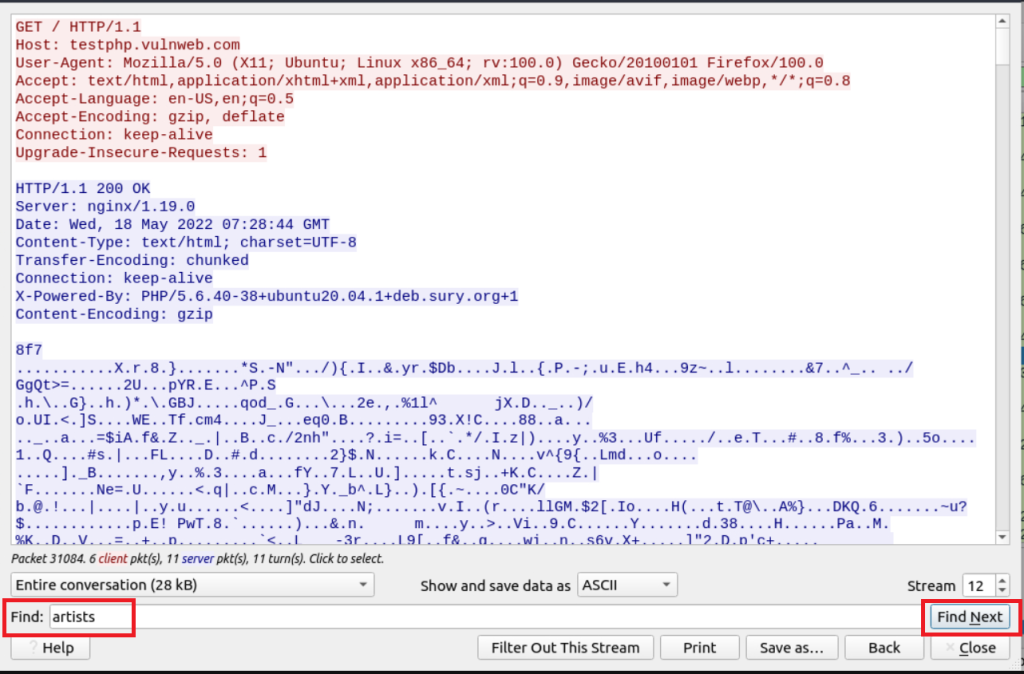Increment the Stream number with up arrow
This screenshot has height=674, width=1024.
1001,580
